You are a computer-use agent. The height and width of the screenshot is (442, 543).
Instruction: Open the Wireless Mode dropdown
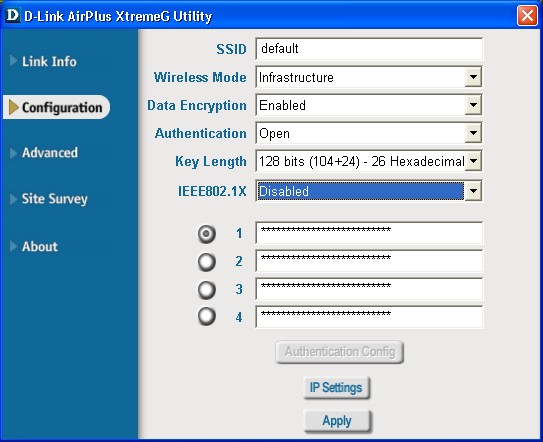point(473,77)
